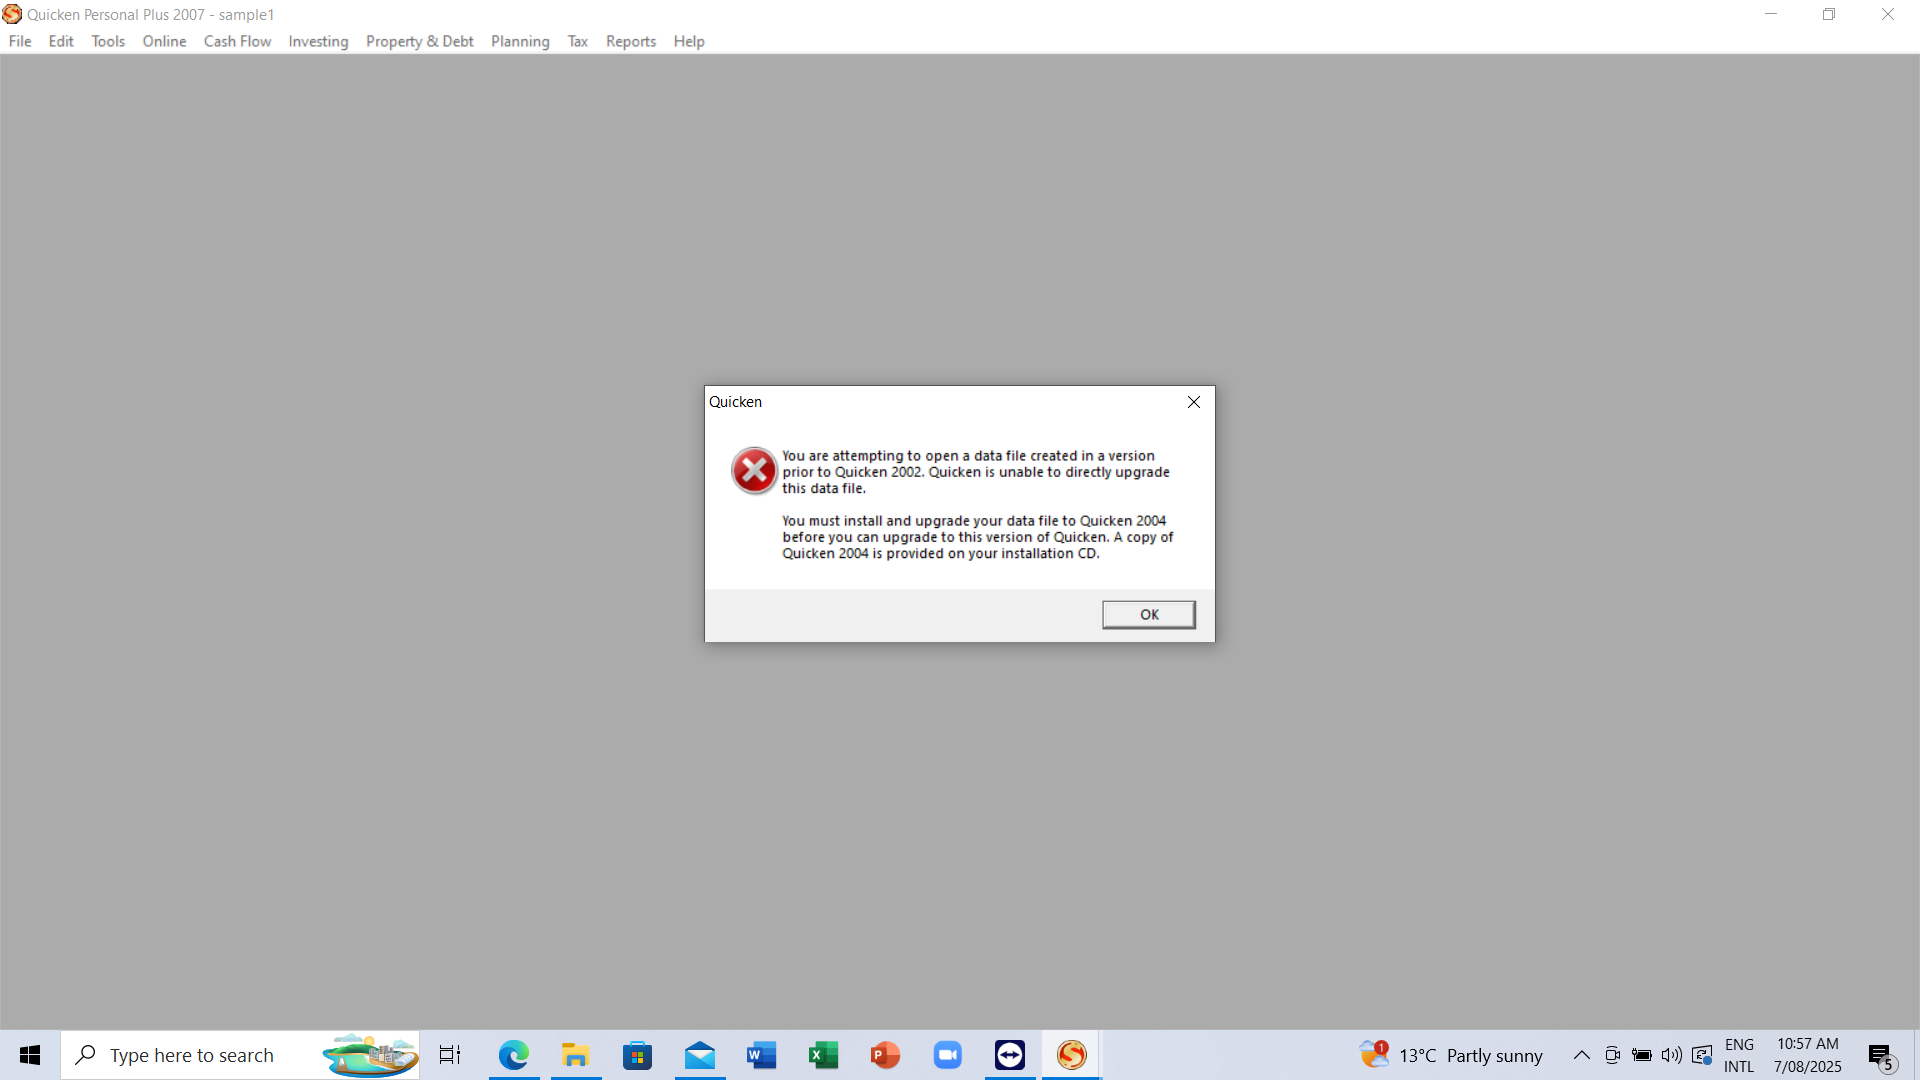The image size is (1920, 1080).
Task: Open the network status tray icon
Action: [x=1702, y=1055]
